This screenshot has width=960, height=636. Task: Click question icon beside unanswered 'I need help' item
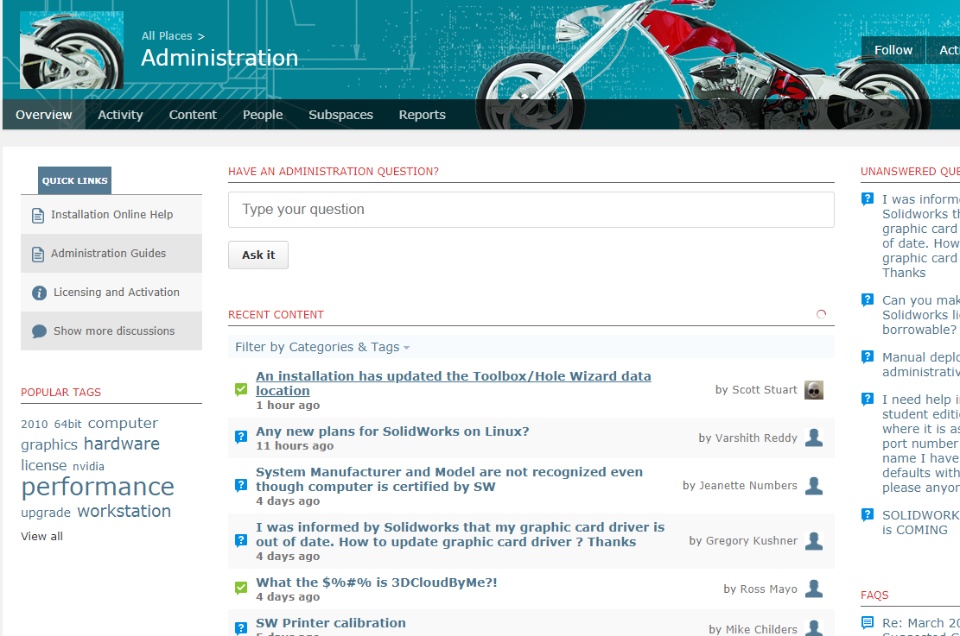[868, 399]
